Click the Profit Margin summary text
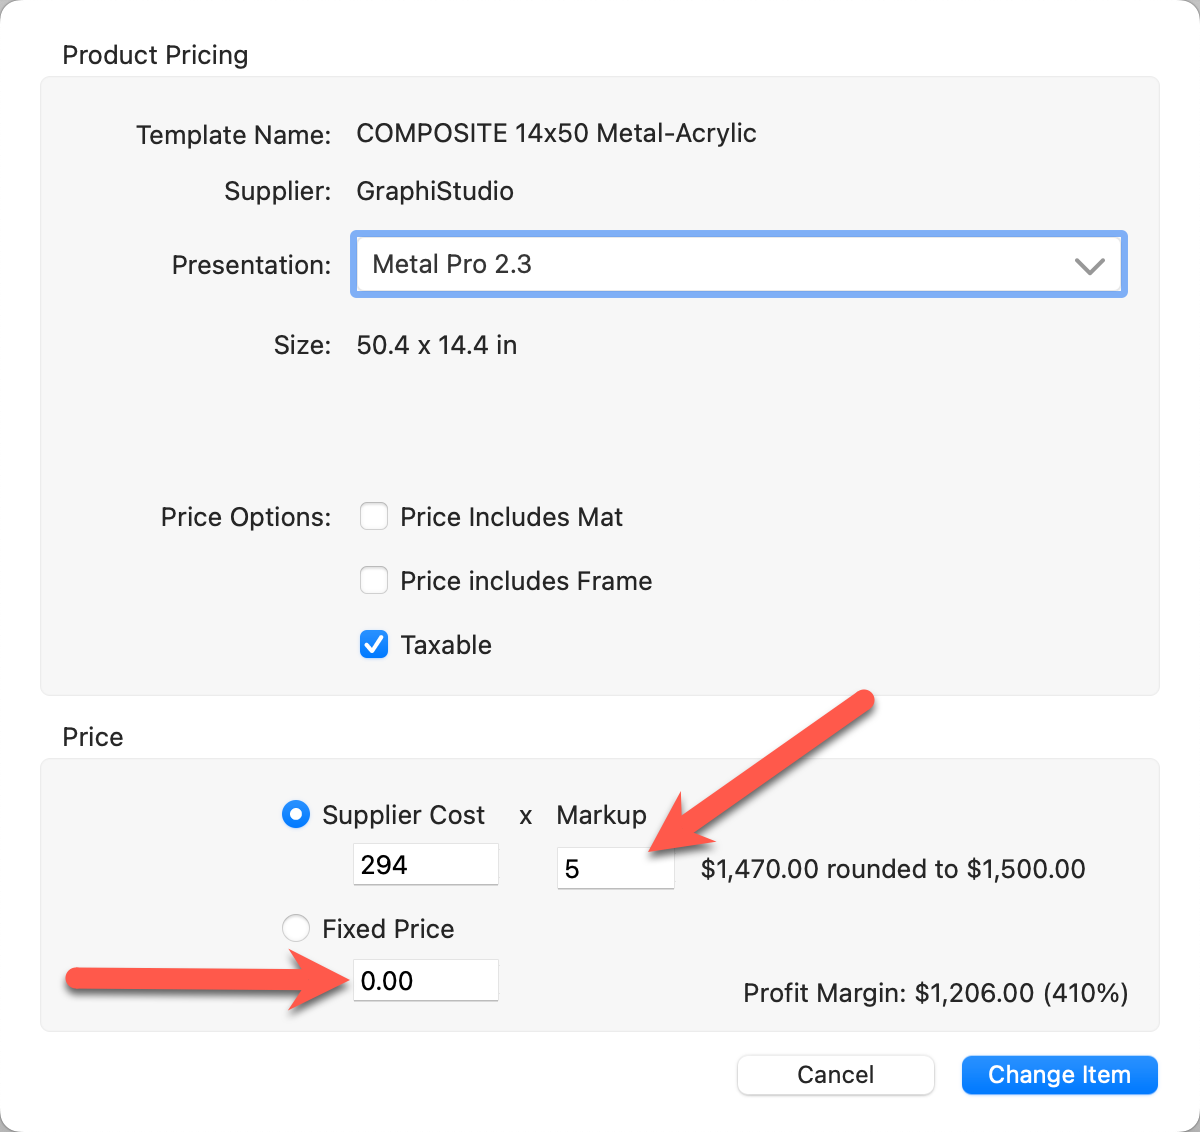The image size is (1200, 1132). [935, 993]
